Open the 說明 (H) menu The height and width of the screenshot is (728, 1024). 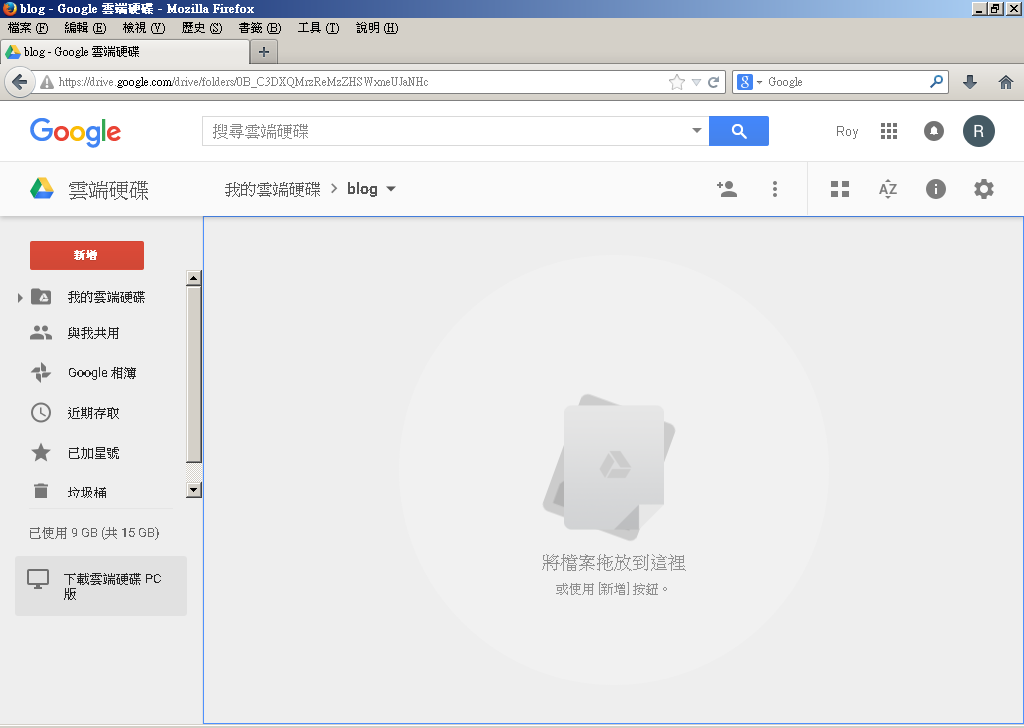[377, 28]
